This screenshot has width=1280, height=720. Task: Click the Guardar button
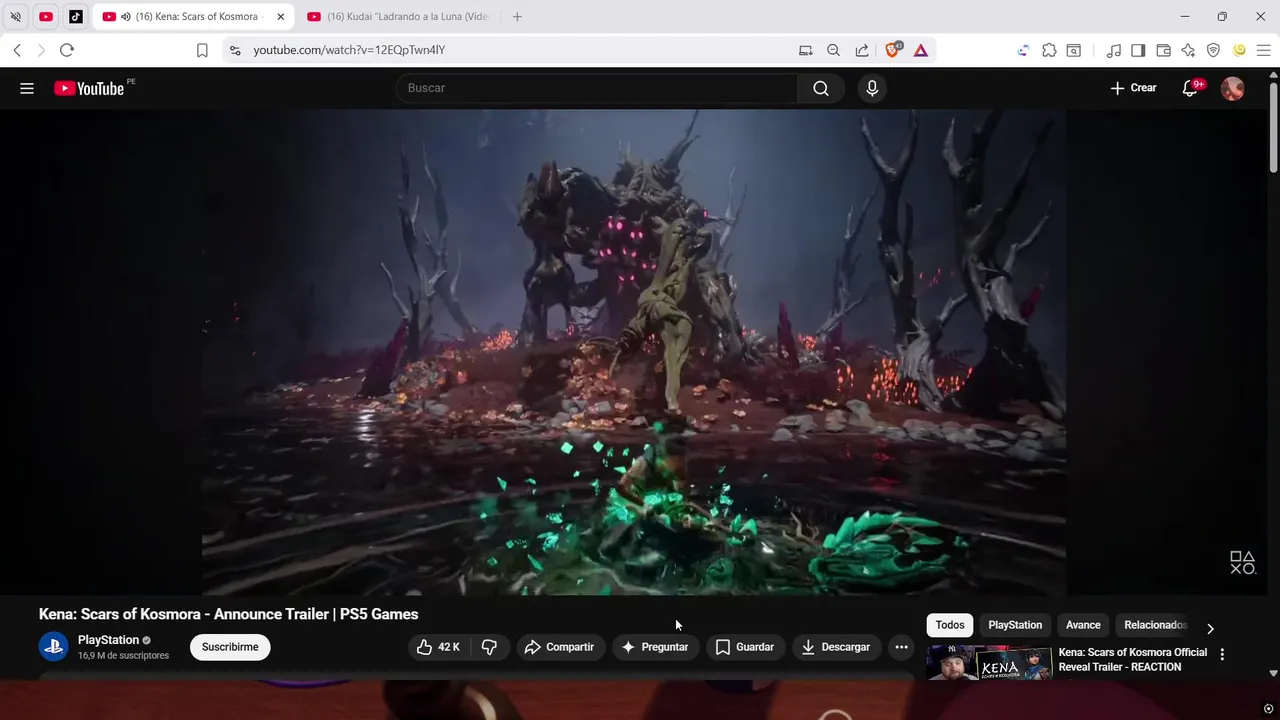(745, 647)
